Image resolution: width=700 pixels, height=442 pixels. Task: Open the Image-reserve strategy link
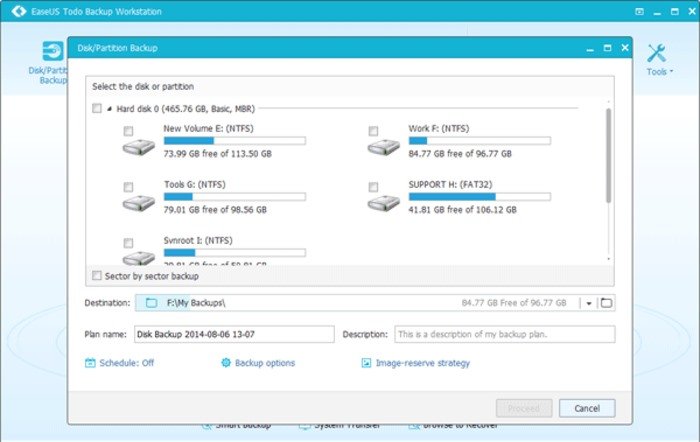[x=422, y=363]
